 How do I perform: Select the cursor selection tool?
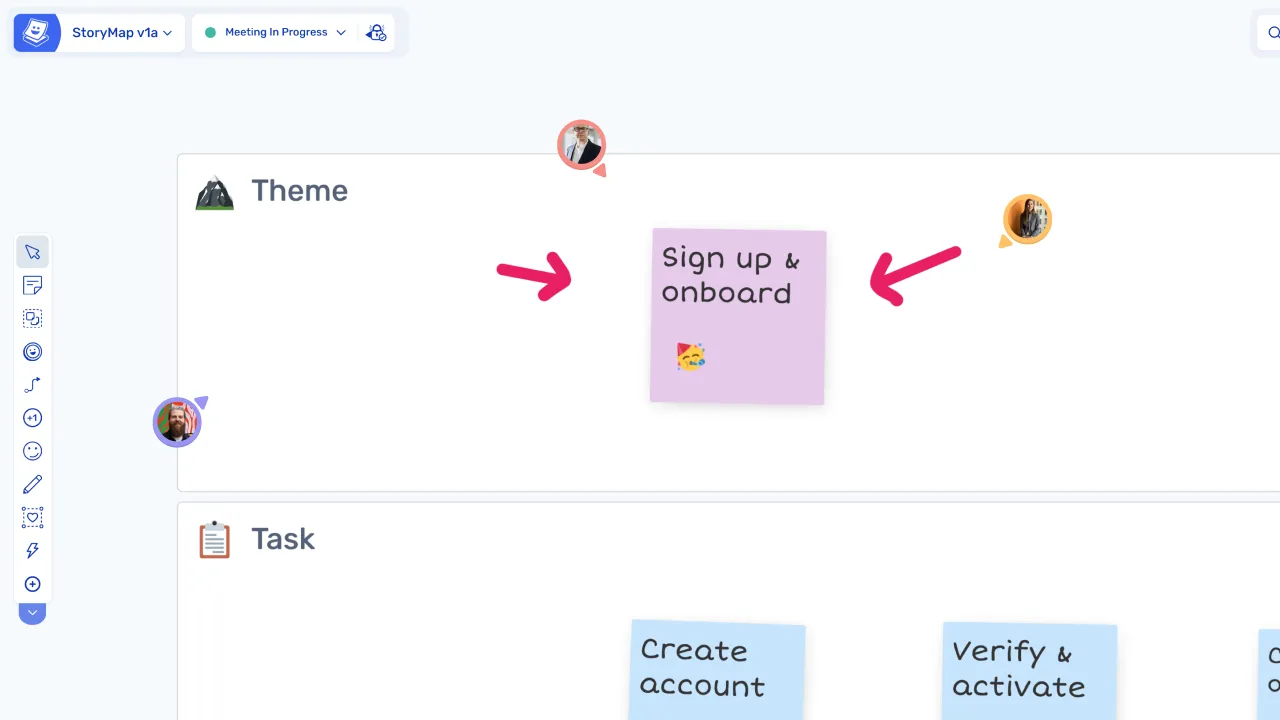32,252
